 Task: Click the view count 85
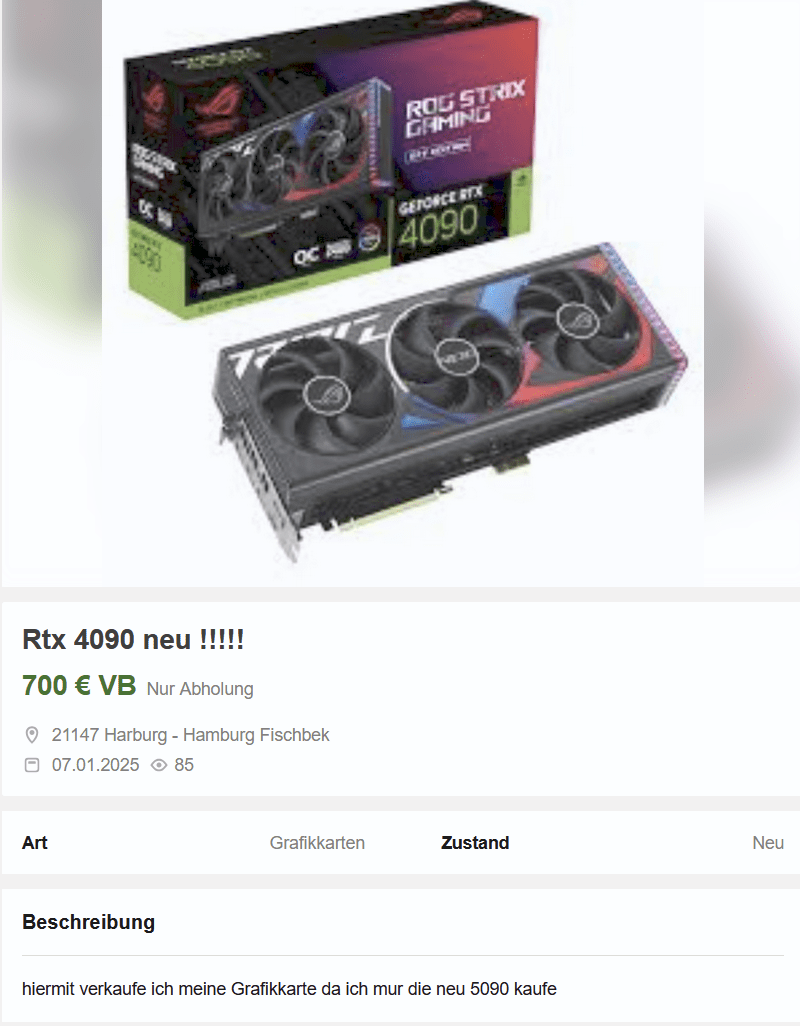click(x=184, y=765)
